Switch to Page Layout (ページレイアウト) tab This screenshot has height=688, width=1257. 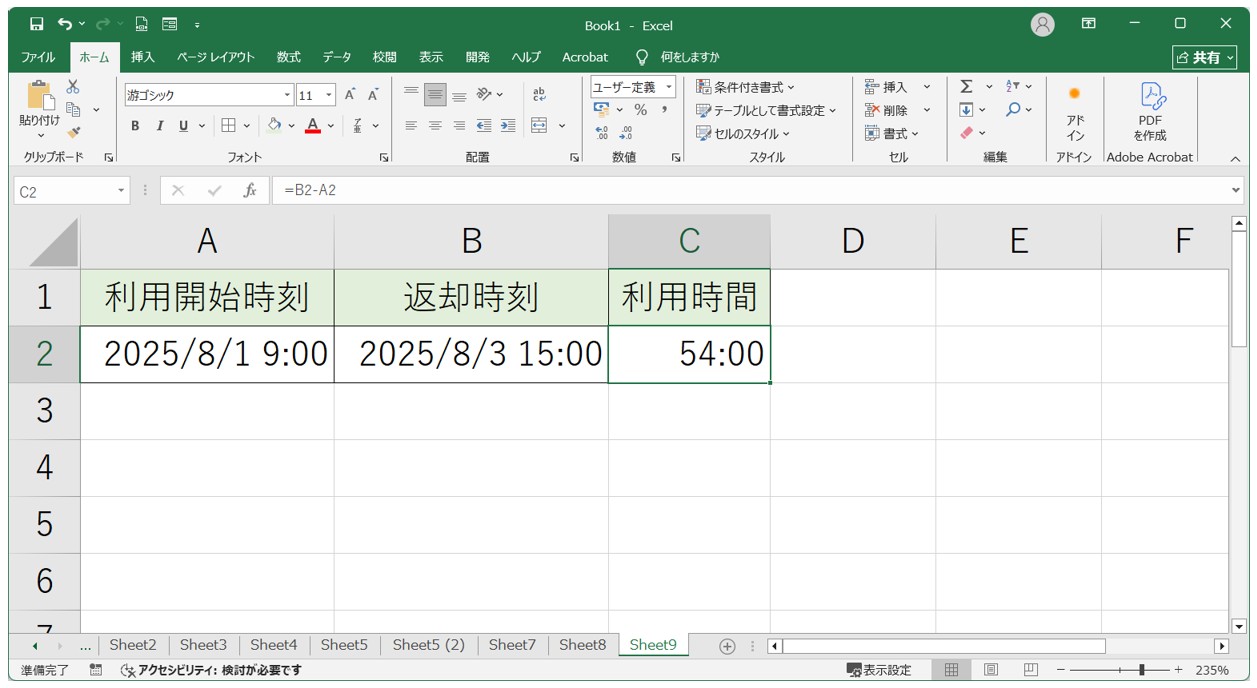click(x=216, y=57)
